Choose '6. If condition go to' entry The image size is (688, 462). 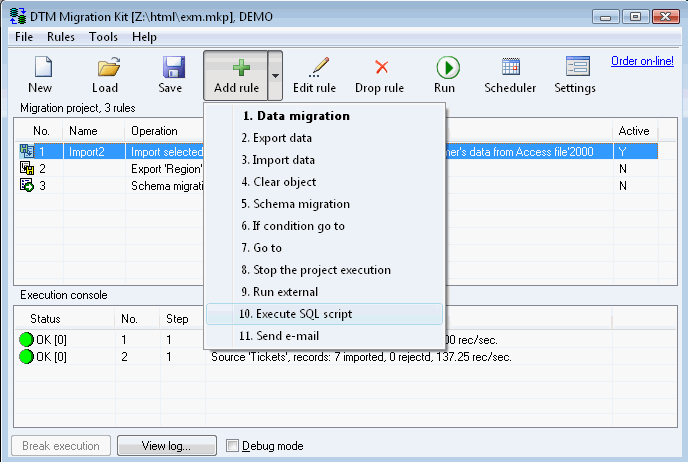tap(324, 226)
